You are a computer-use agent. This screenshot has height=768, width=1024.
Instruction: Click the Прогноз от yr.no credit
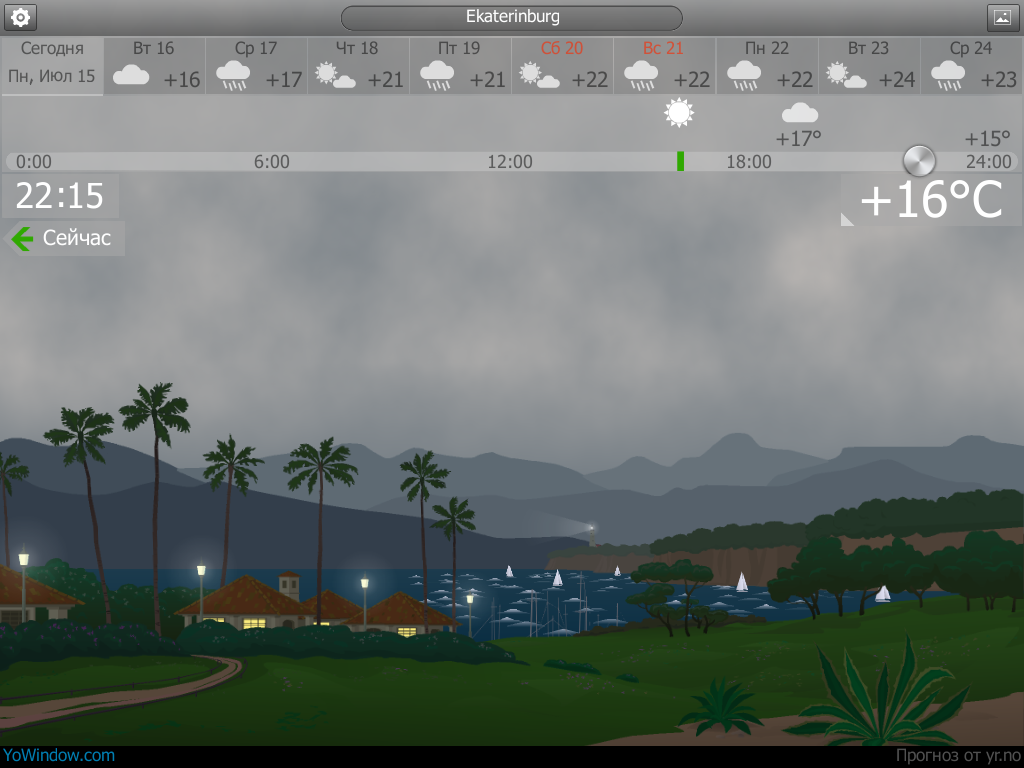click(x=957, y=756)
